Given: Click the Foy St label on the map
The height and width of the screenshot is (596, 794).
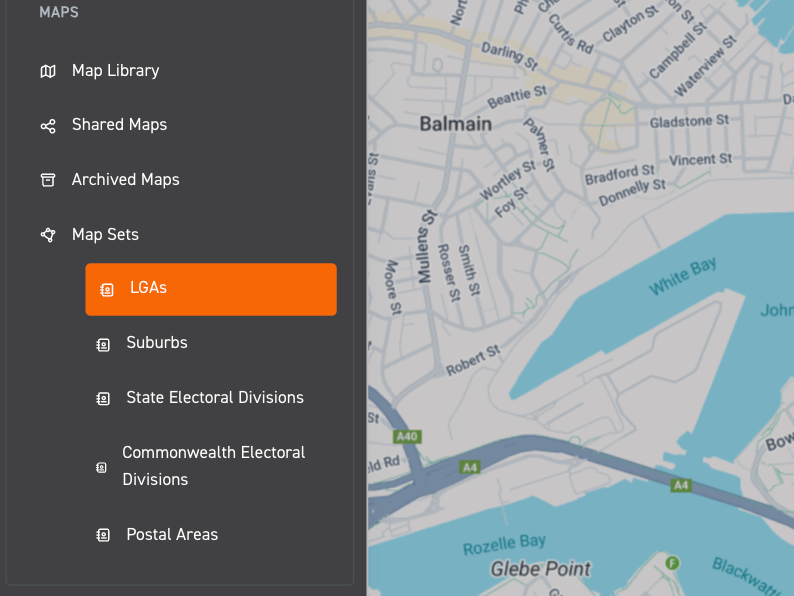Looking at the screenshot, I should point(511,202).
